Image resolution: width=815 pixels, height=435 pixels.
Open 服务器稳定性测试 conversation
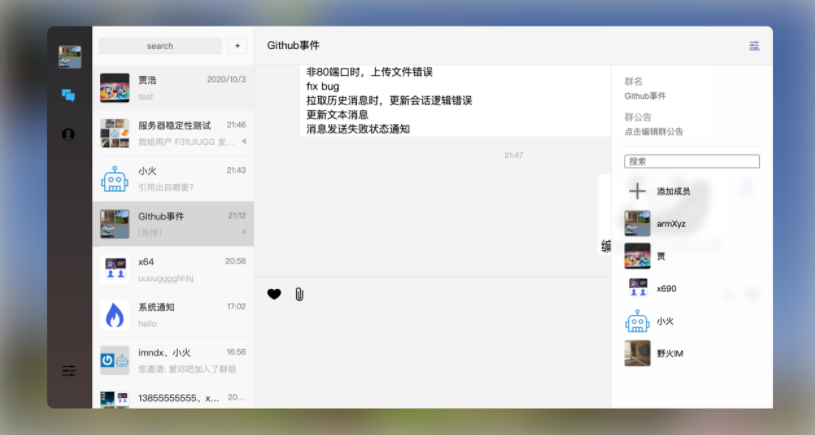pos(173,133)
